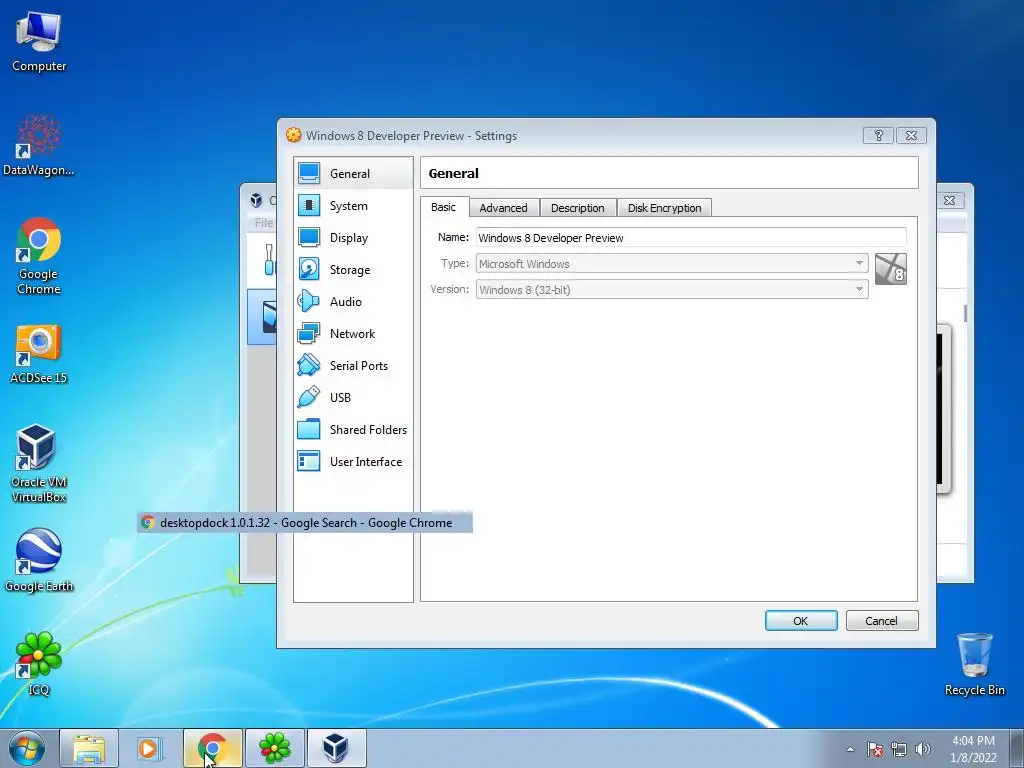Click the Chrome window preview tooltip label
Viewport: 1024px width, 768px height.
point(305,522)
